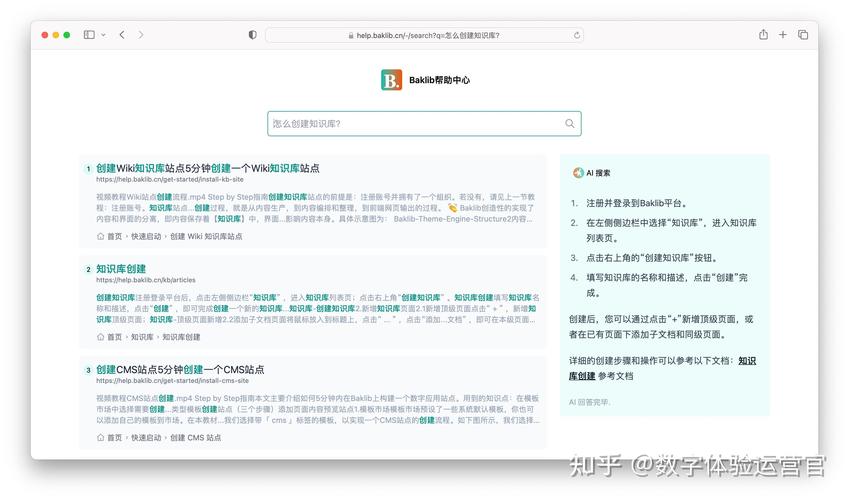Image resolution: width=849 pixels, height=500 pixels.
Task: Go forward with the forward arrow
Action: coord(141,35)
